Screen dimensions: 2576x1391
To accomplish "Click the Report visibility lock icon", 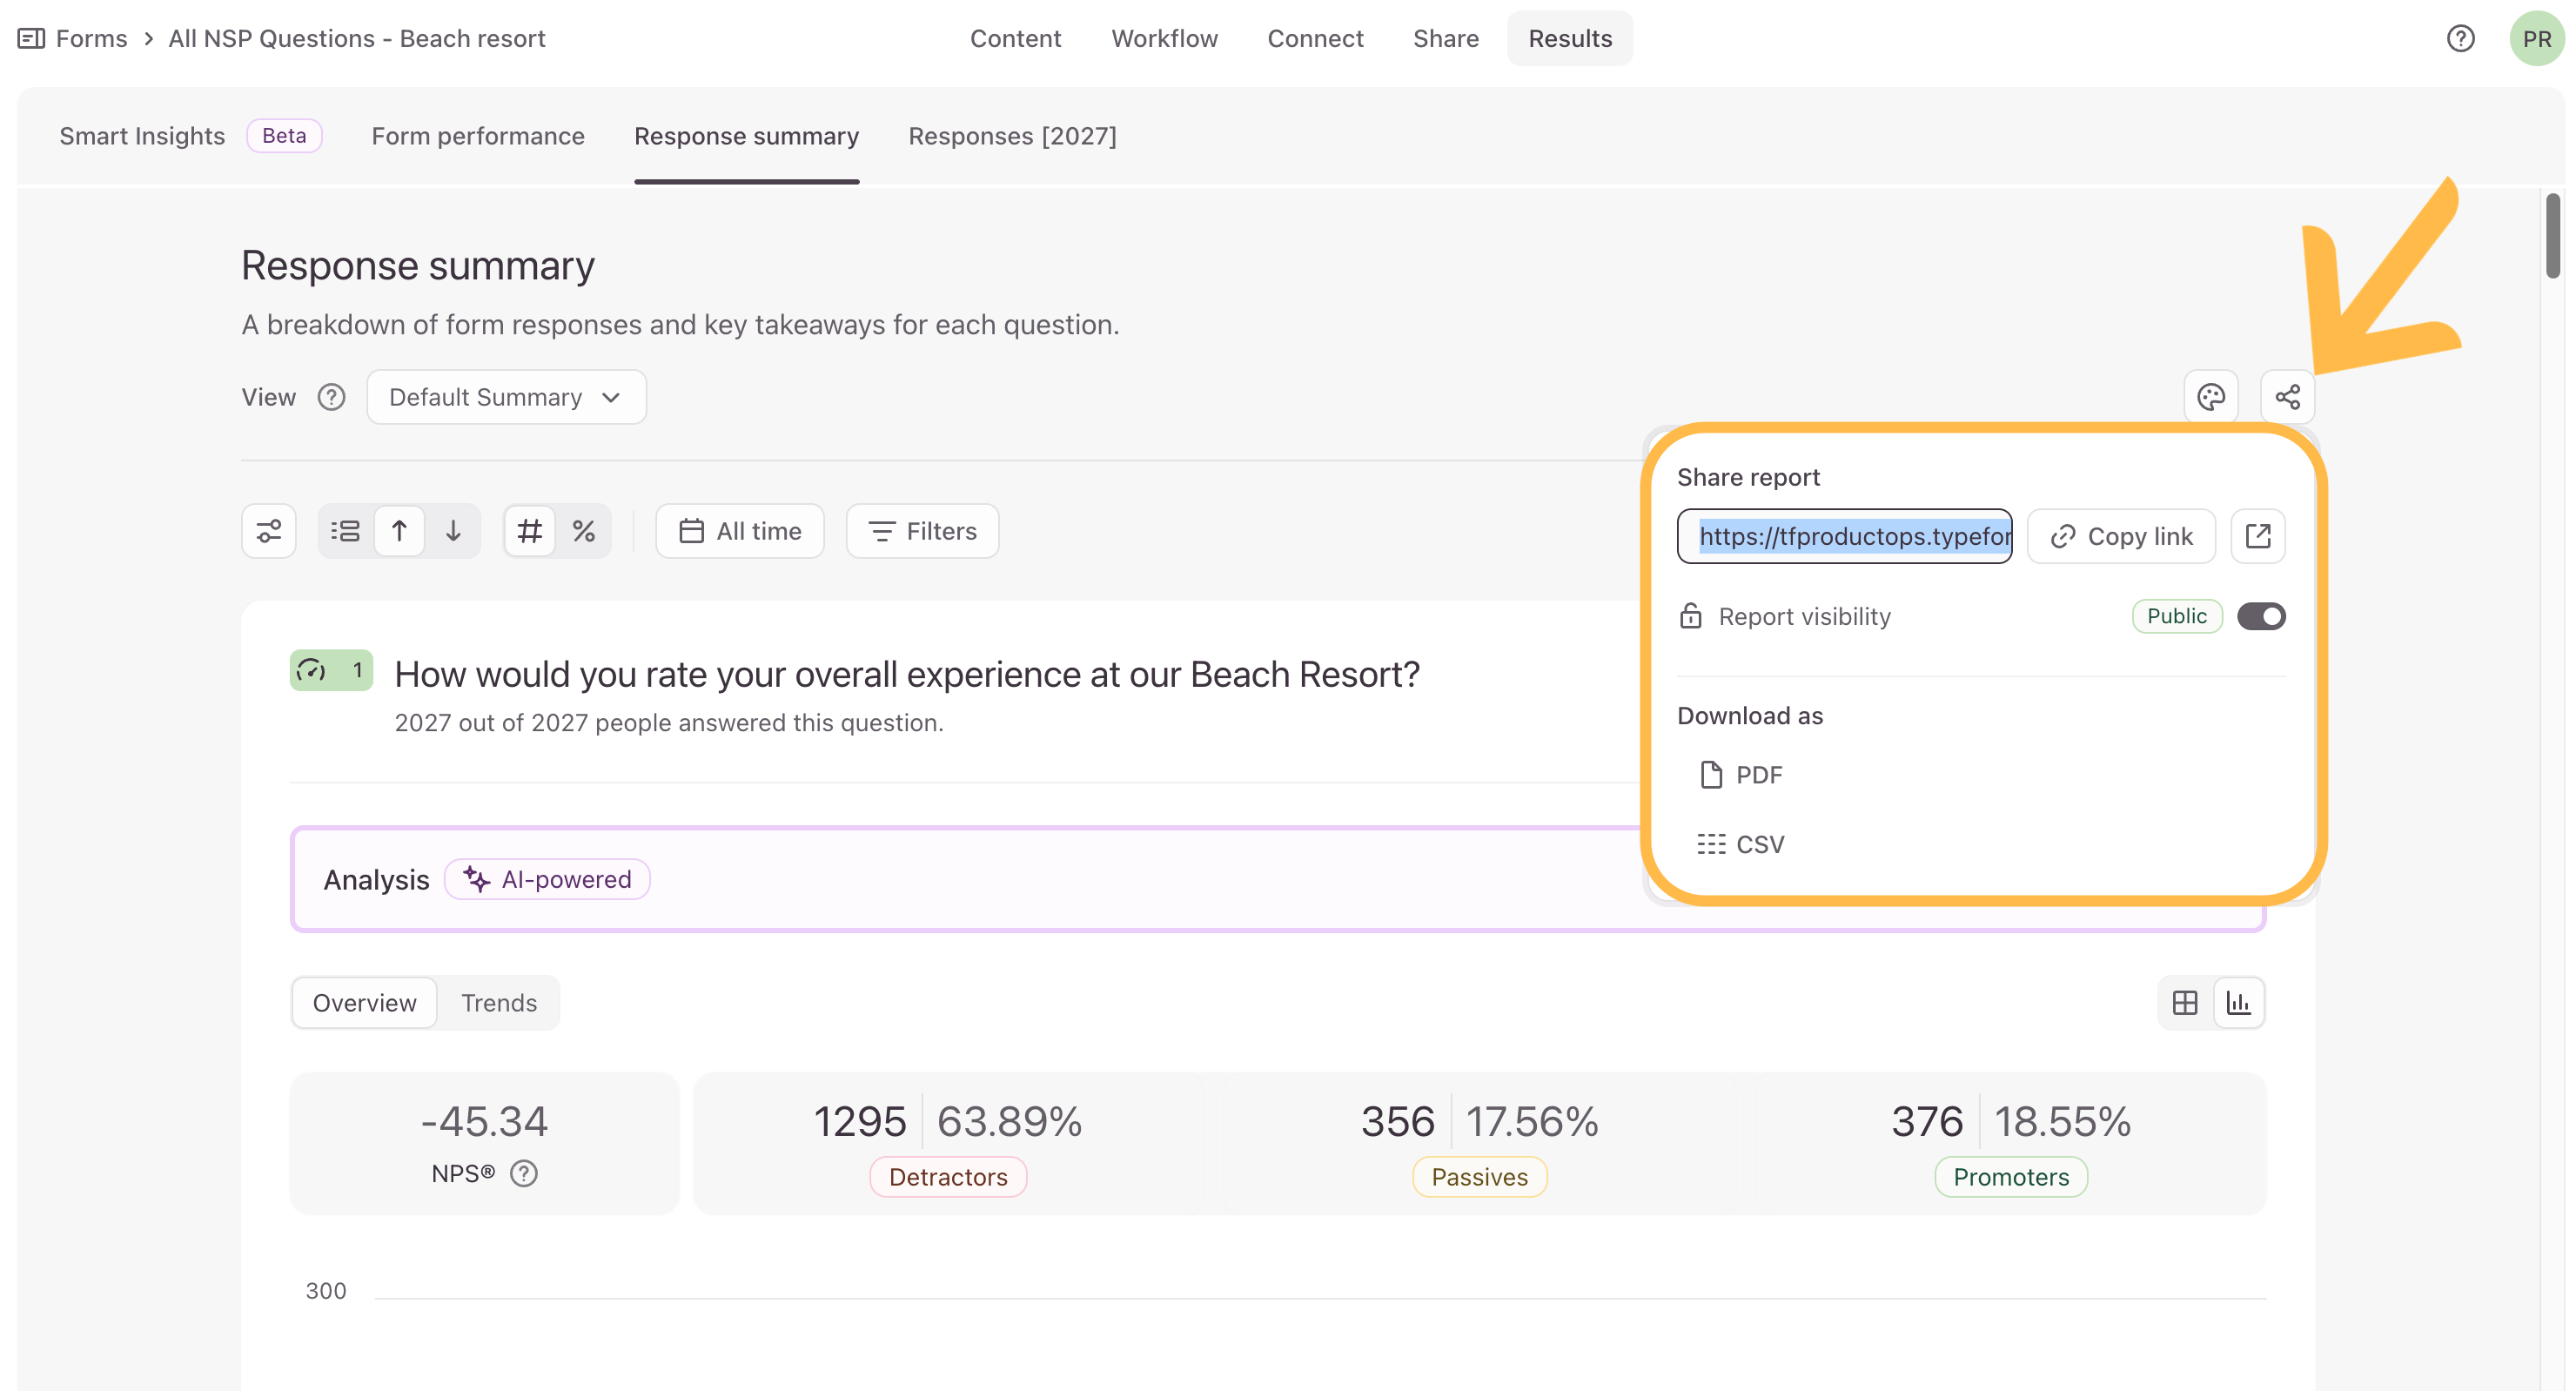I will click(x=1690, y=616).
